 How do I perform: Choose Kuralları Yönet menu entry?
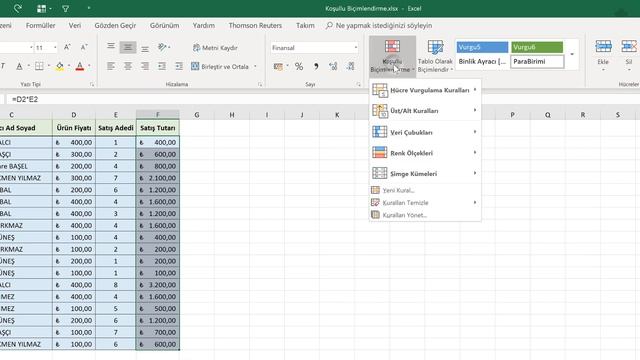(x=425, y=215)
